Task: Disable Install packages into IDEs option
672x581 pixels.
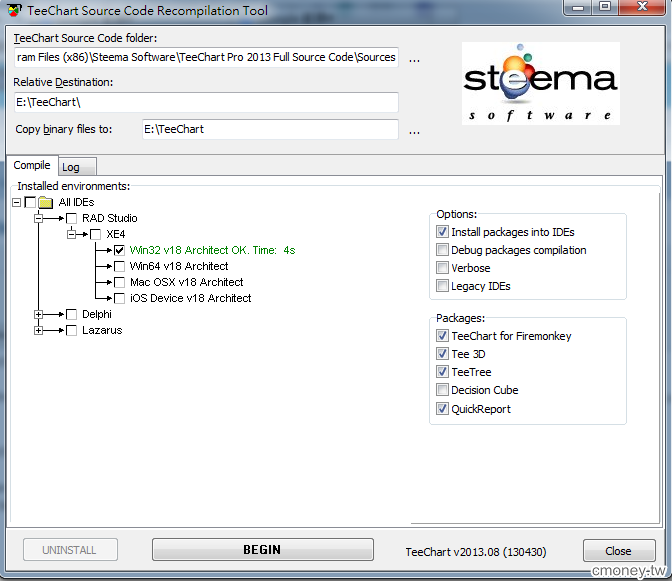Action: pos(442,232)
